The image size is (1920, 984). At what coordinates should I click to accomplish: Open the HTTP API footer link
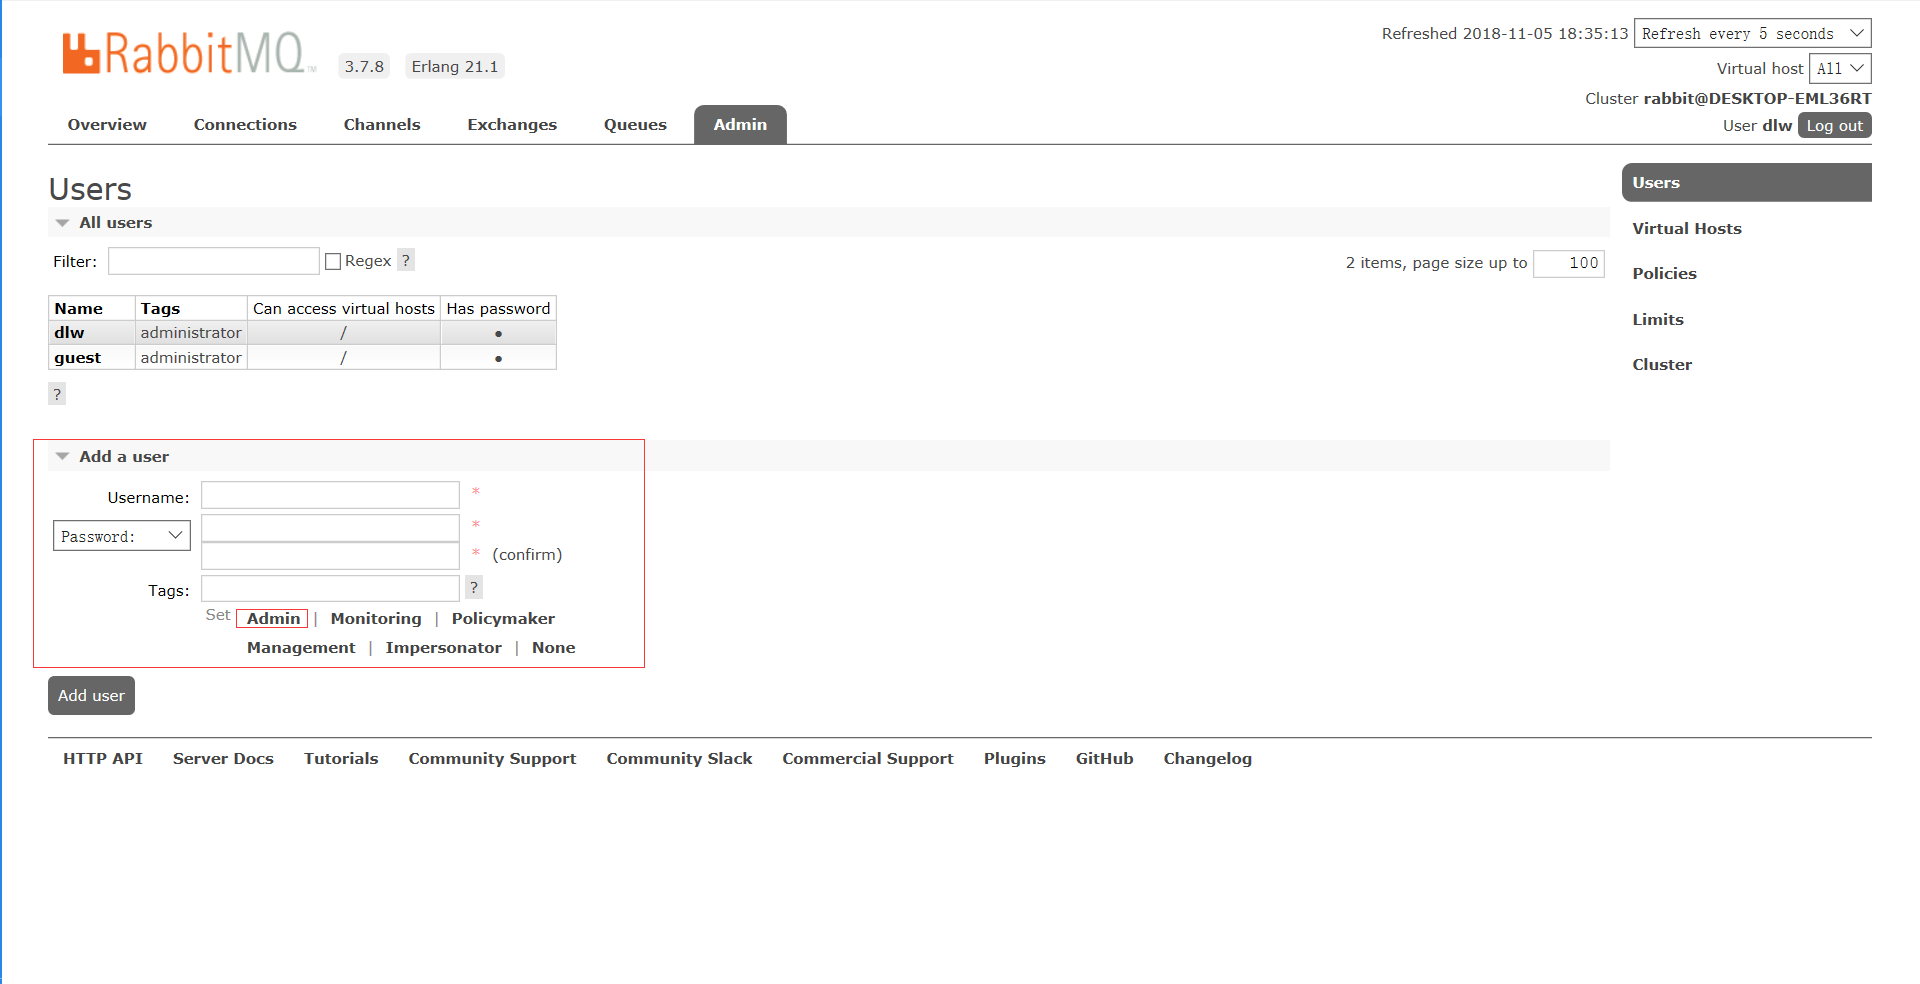[103, 758]
